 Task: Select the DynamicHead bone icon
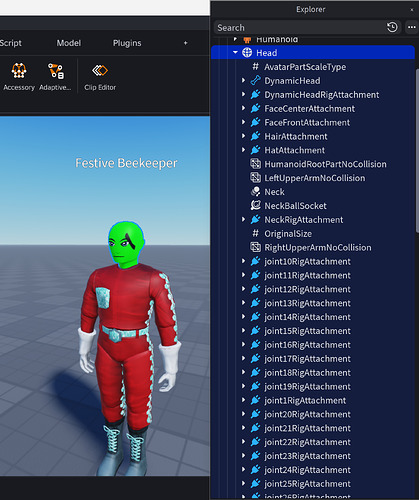point(256,81)
